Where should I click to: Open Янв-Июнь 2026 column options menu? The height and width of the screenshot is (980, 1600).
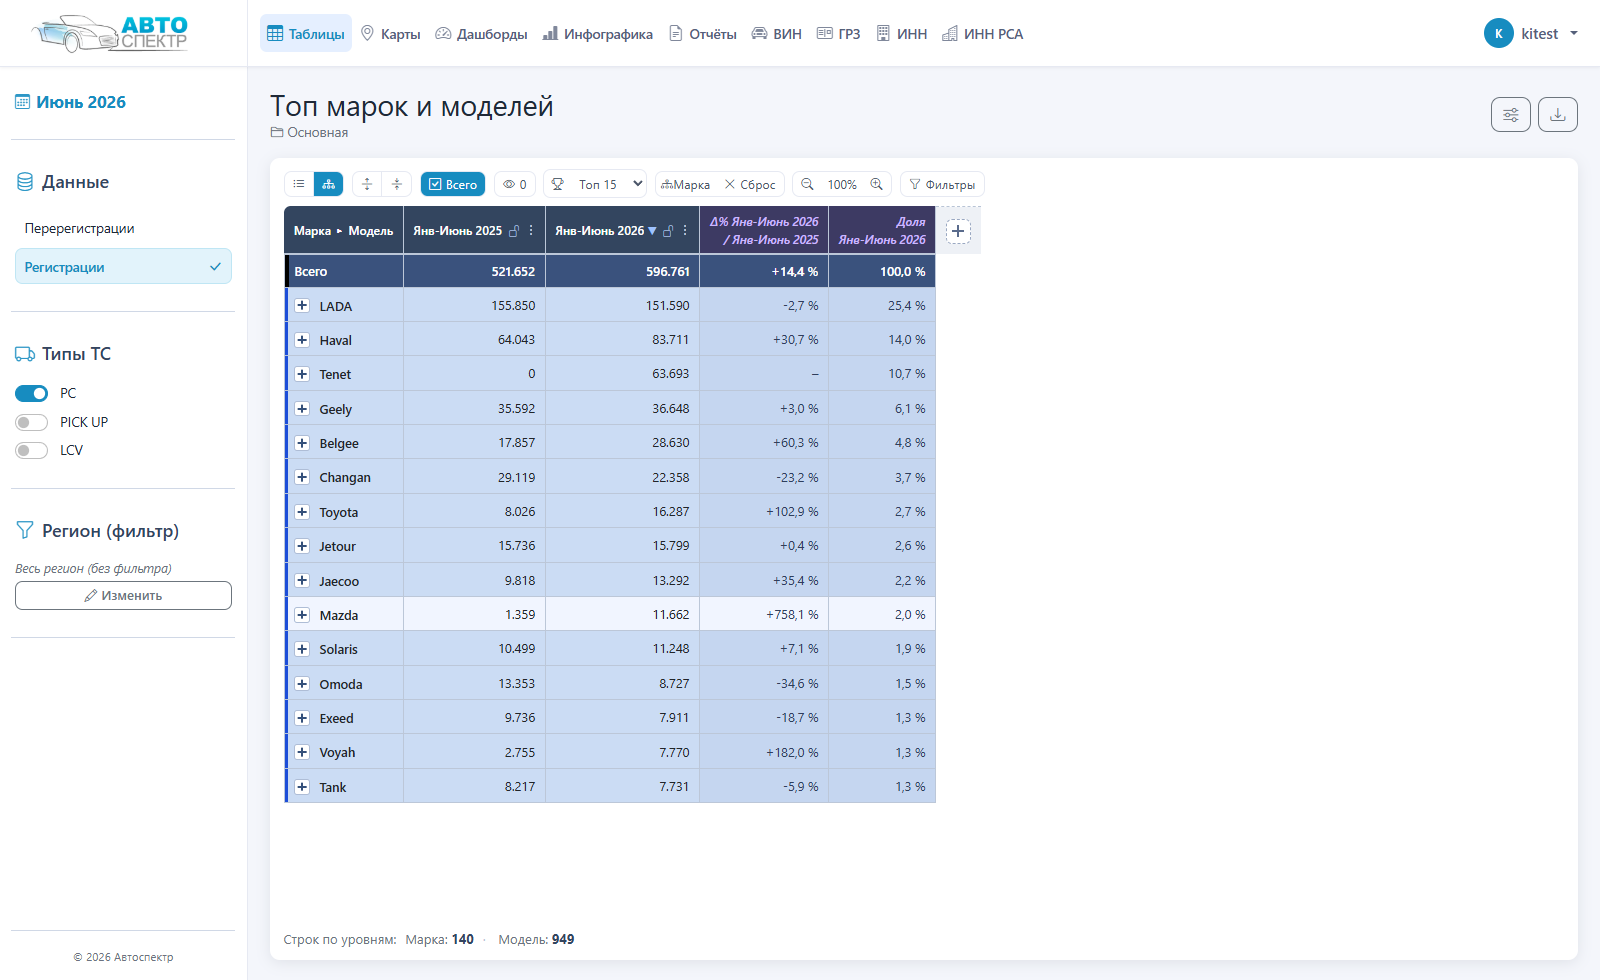[x=685, y=231]
